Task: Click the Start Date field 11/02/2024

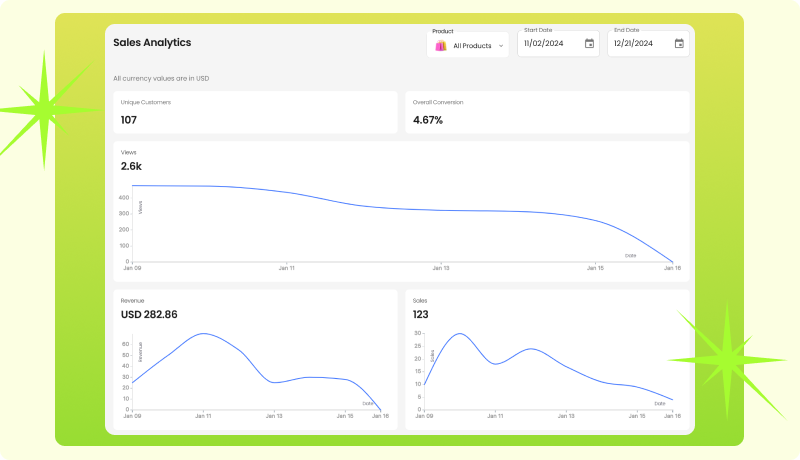Action: tap(546, 44)
